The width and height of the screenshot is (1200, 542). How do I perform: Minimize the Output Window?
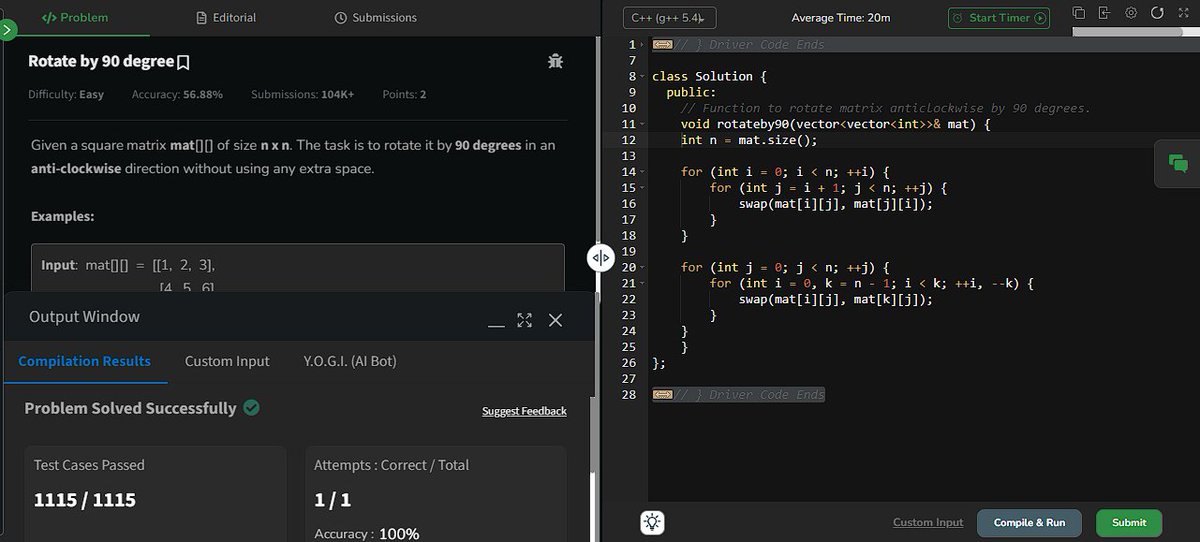point(497,325)
